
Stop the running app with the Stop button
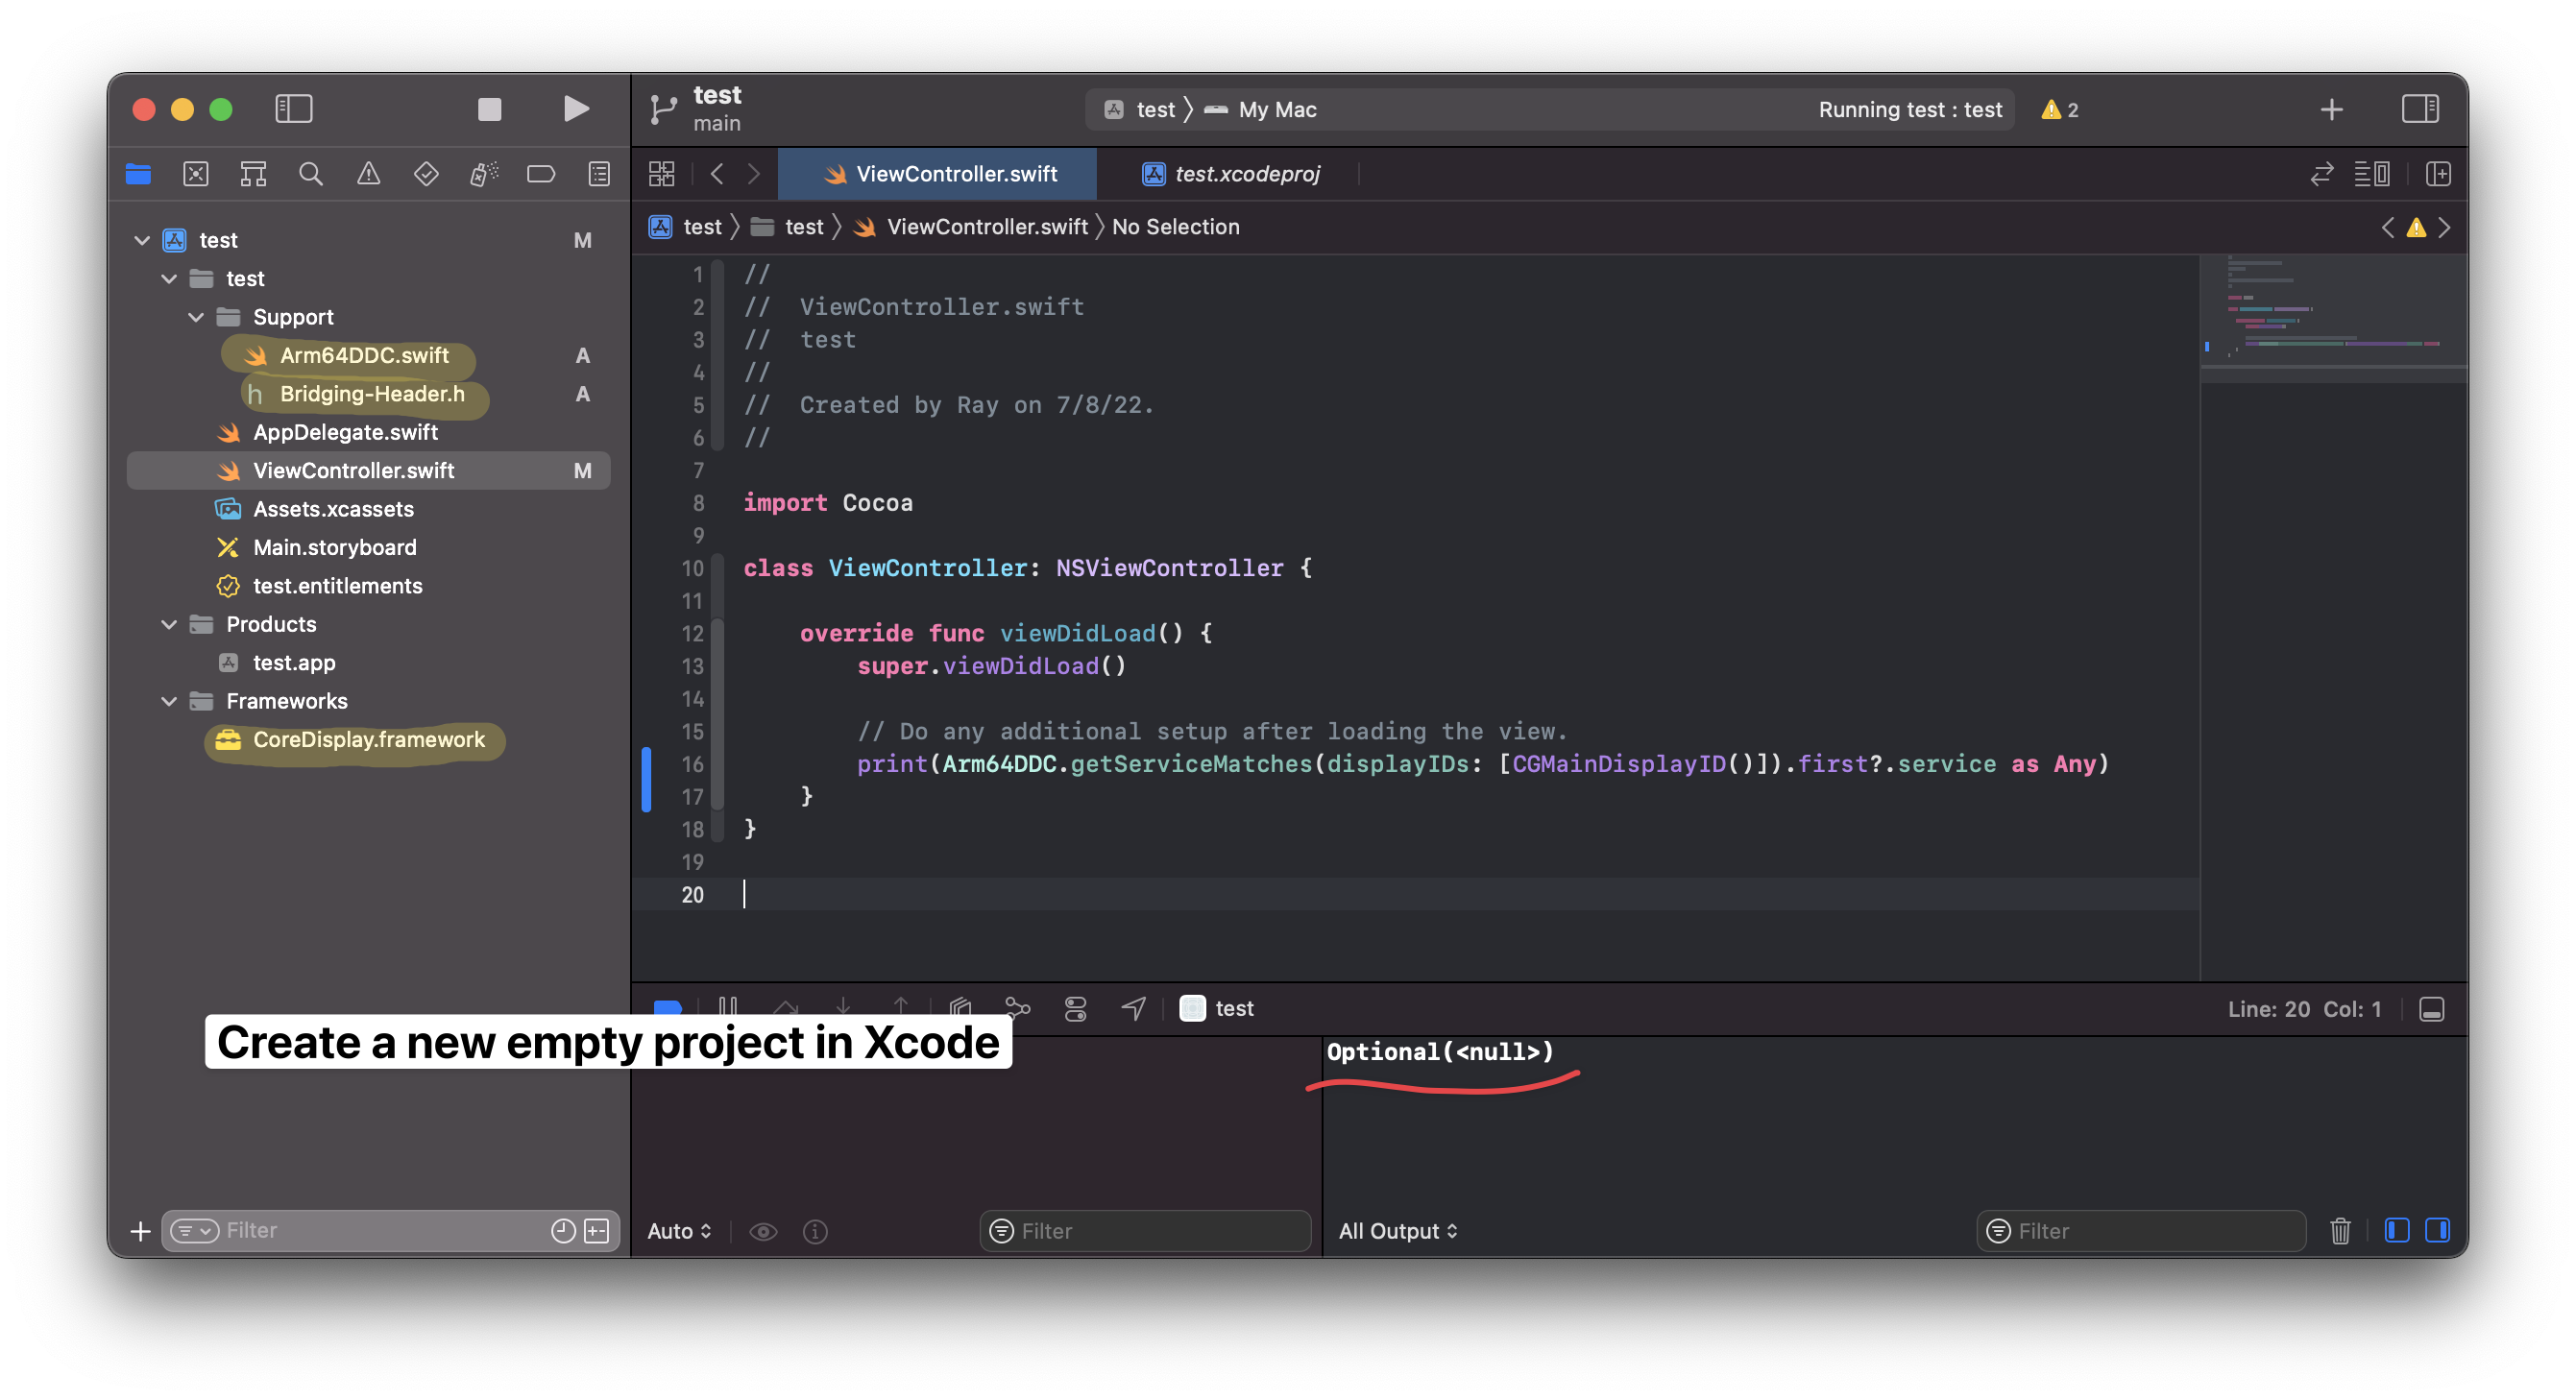pos(489,108)
